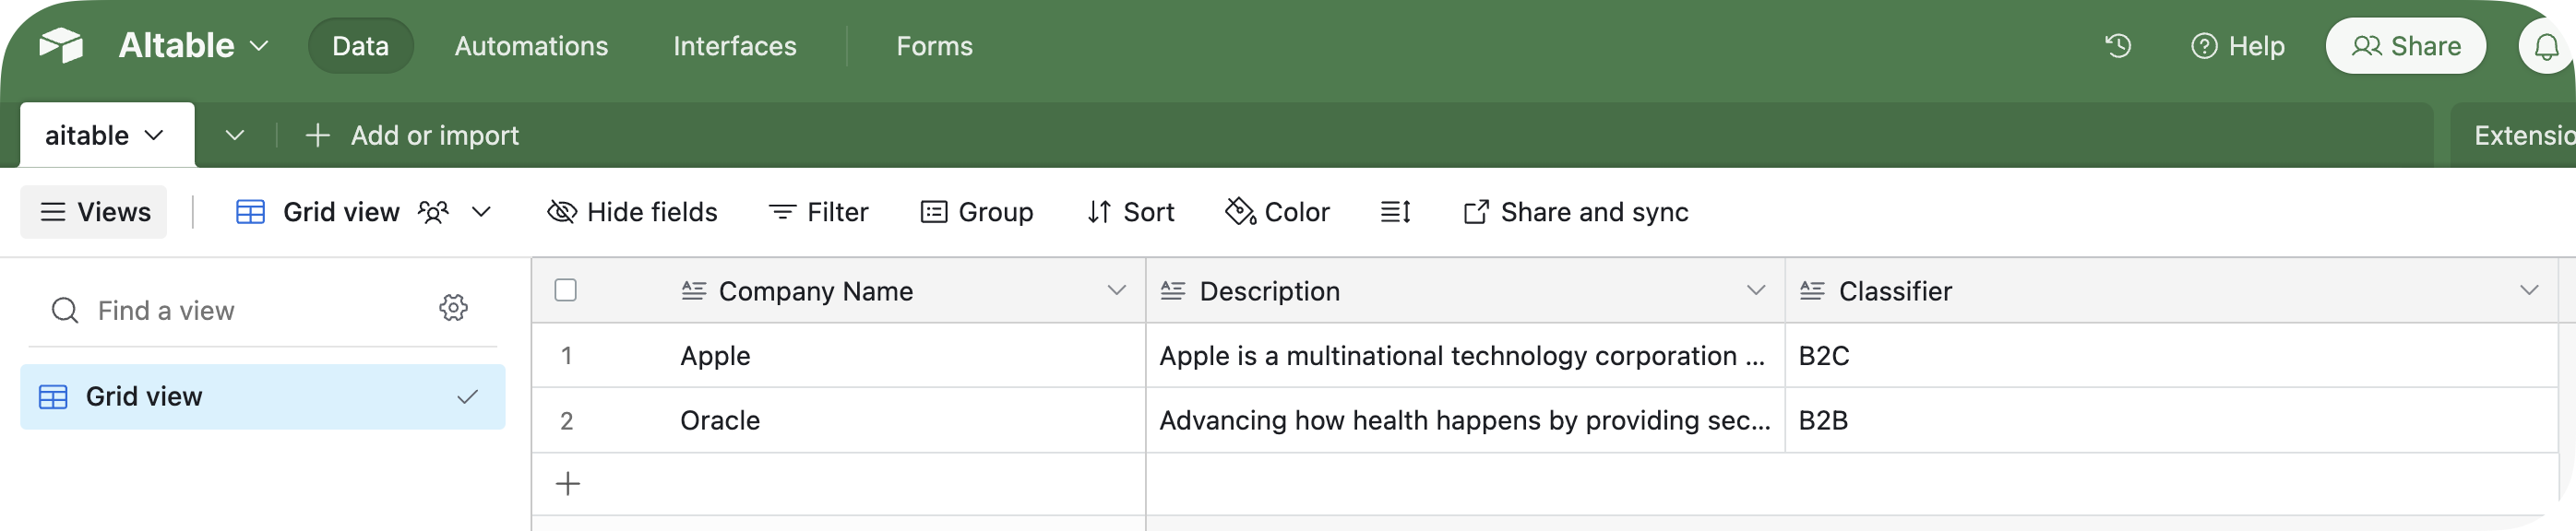Screen dimensions: 2576x531
Task: Click the Share button
Action: pos(2405,46)
